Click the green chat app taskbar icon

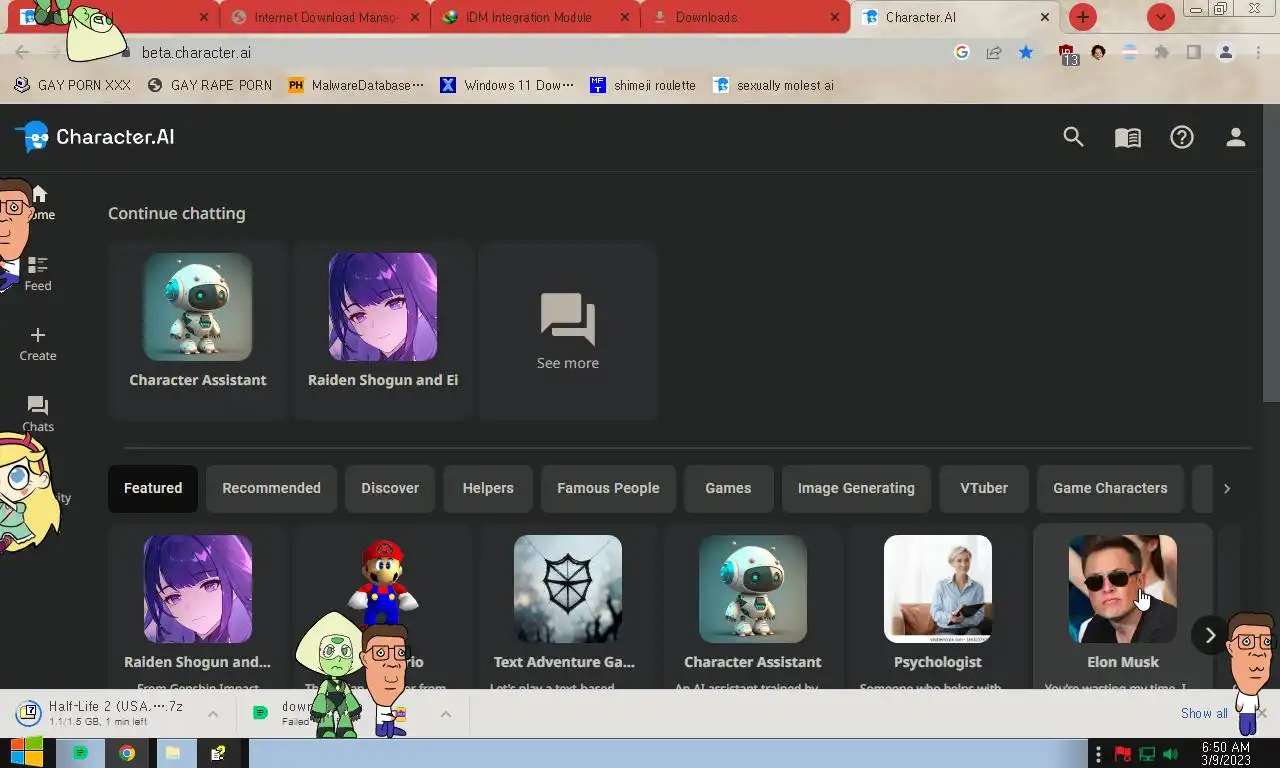pos(80,753)
